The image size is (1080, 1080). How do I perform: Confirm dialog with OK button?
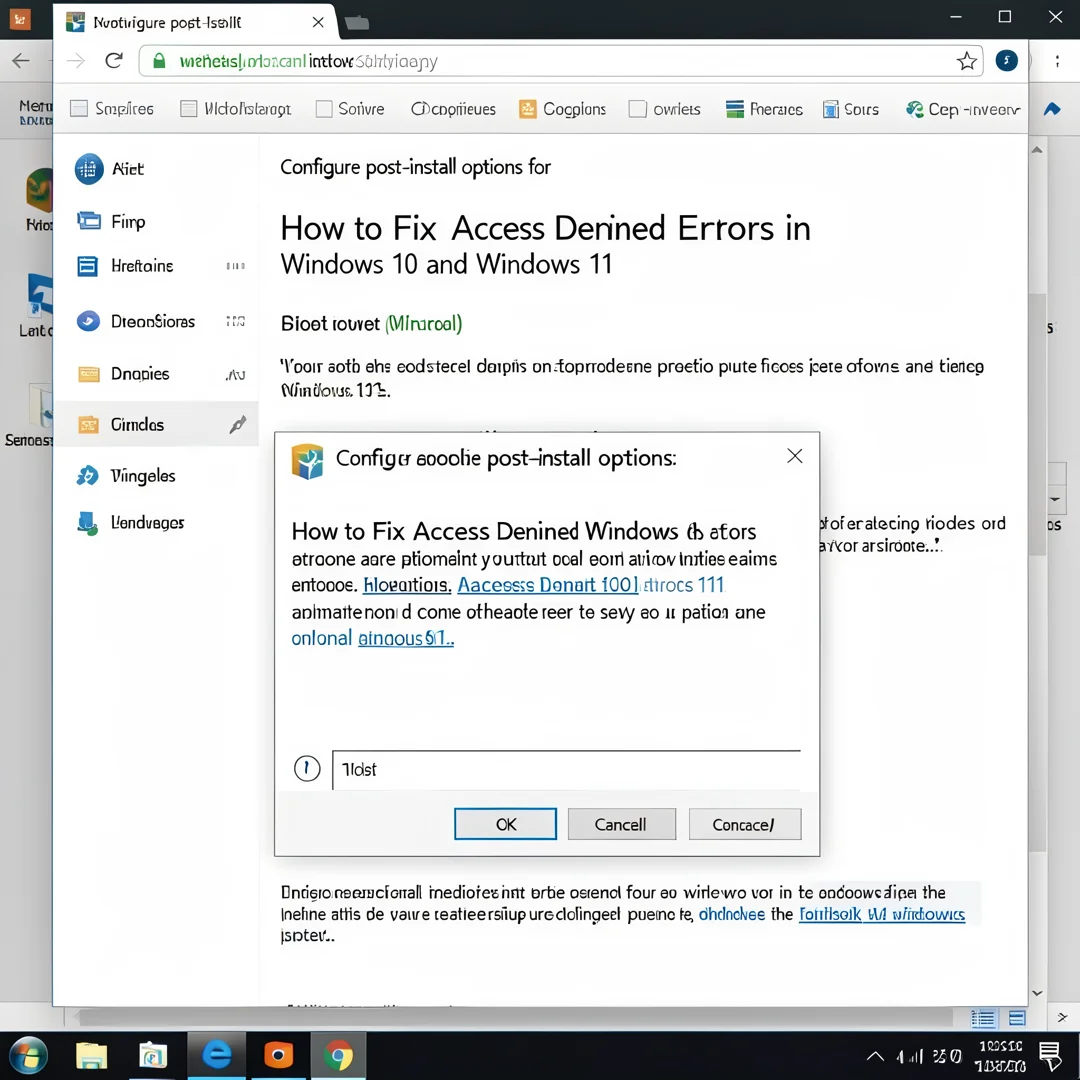coord(506,824)
